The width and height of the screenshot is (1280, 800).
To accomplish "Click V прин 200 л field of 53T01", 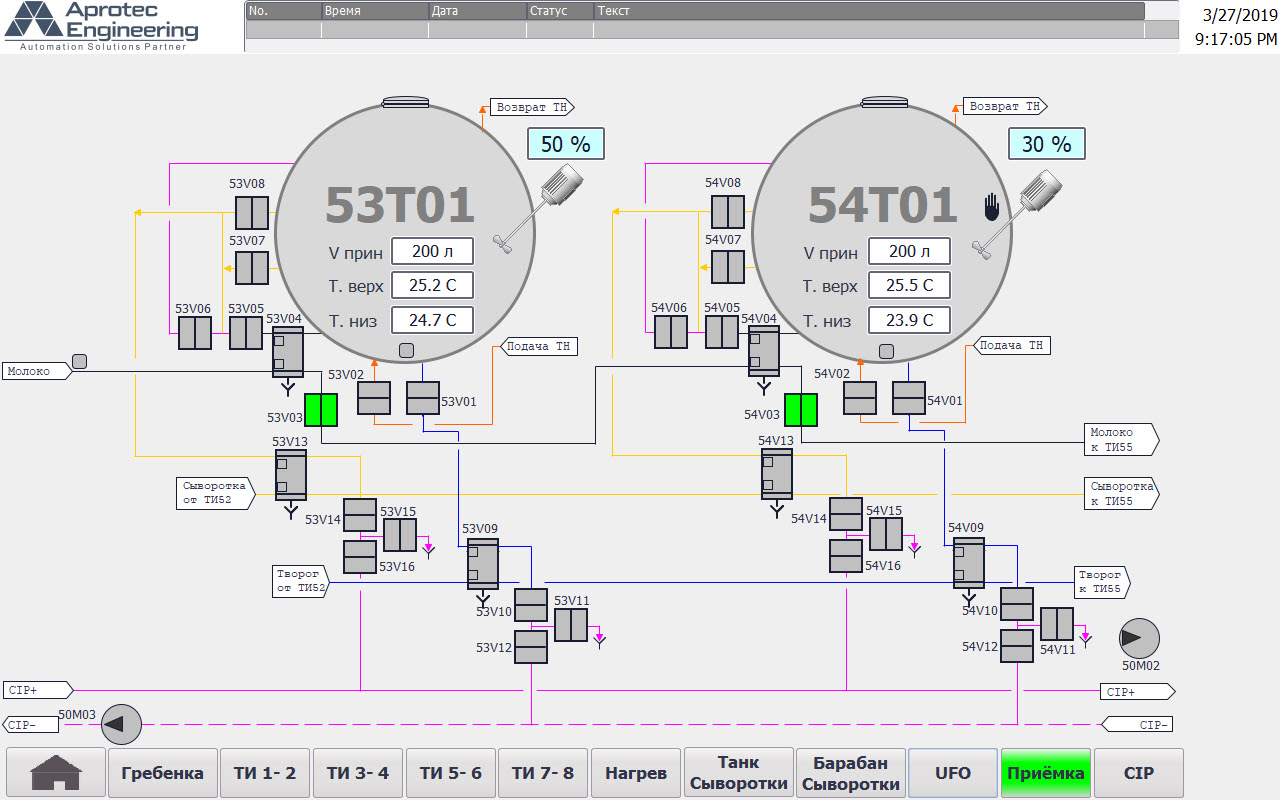I will [432, 252].
